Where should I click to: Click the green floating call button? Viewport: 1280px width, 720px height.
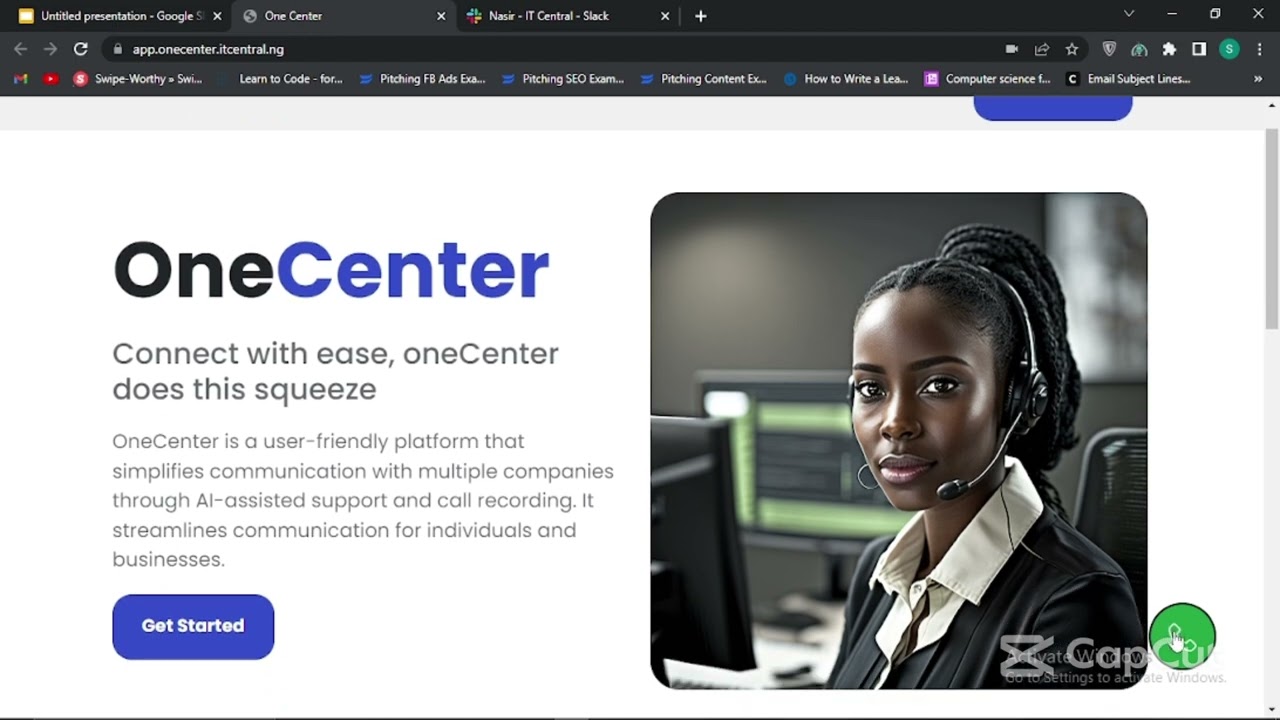[1181, 635]
